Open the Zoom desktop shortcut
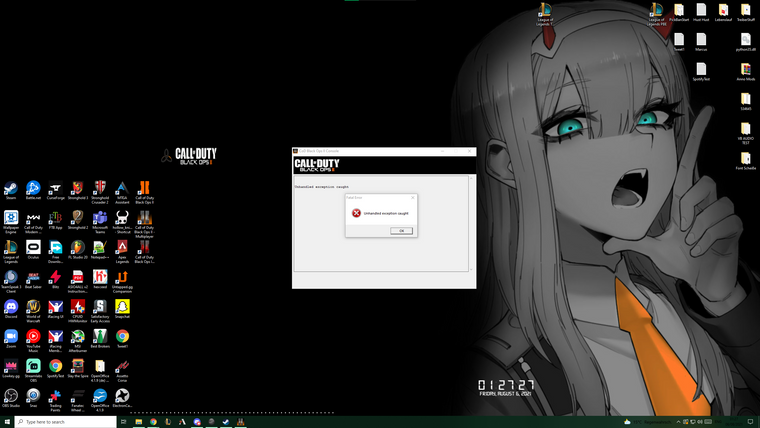Image resolution: width=760 pixels, height=428 pixels. [11, 338]
